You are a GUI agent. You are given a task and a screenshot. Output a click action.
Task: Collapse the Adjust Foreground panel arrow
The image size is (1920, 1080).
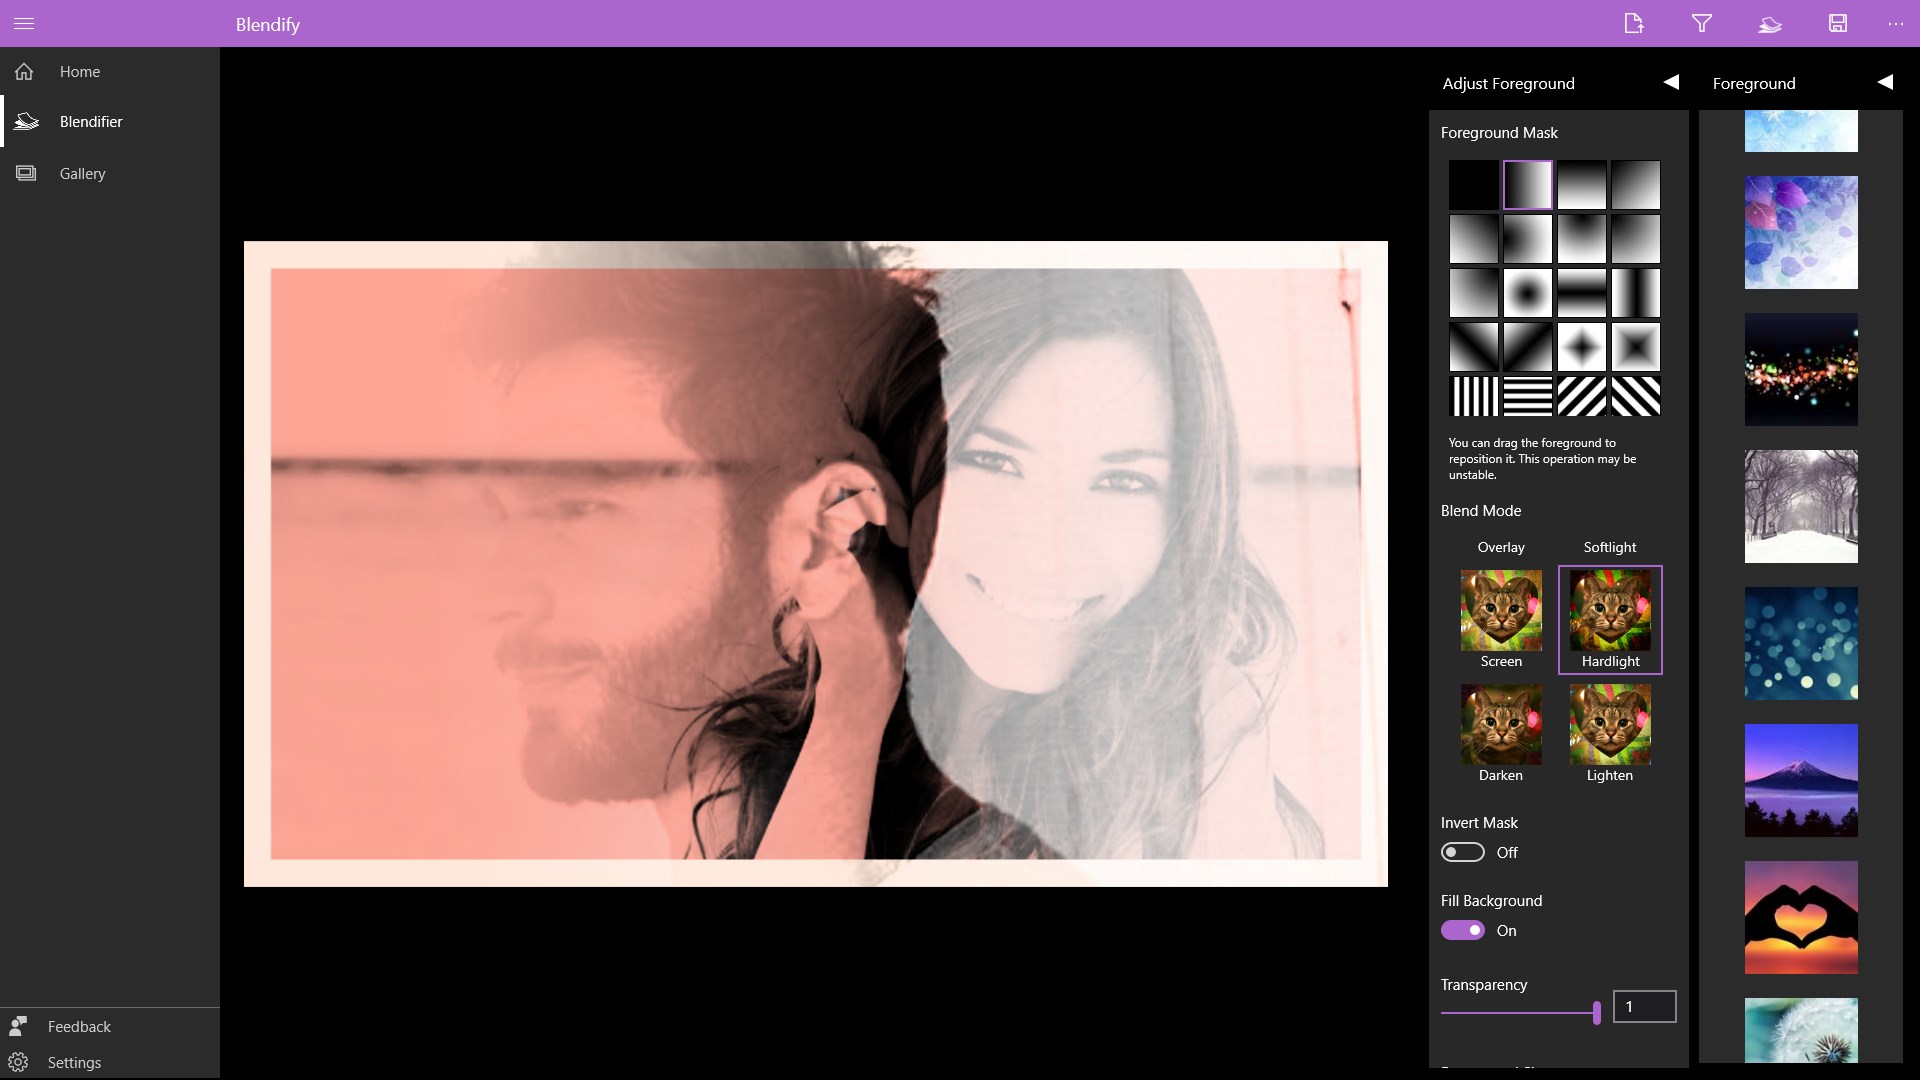[x=1671, y=82]
